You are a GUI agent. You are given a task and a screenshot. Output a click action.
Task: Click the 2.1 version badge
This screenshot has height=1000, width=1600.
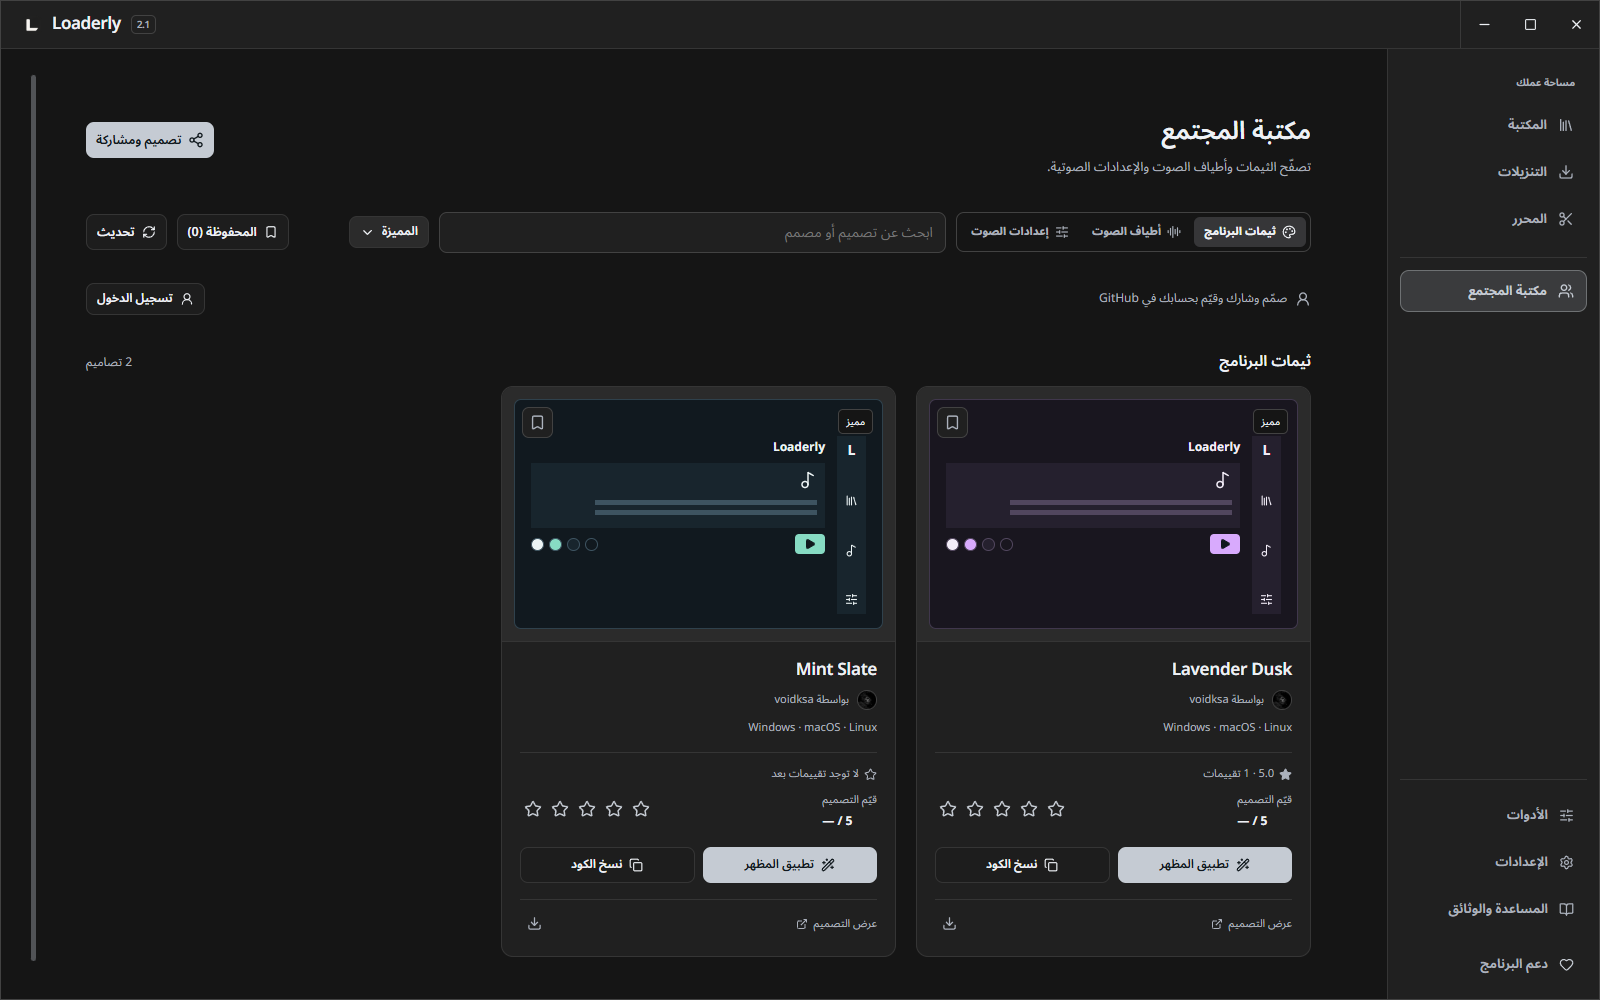(x=143, y=24)
